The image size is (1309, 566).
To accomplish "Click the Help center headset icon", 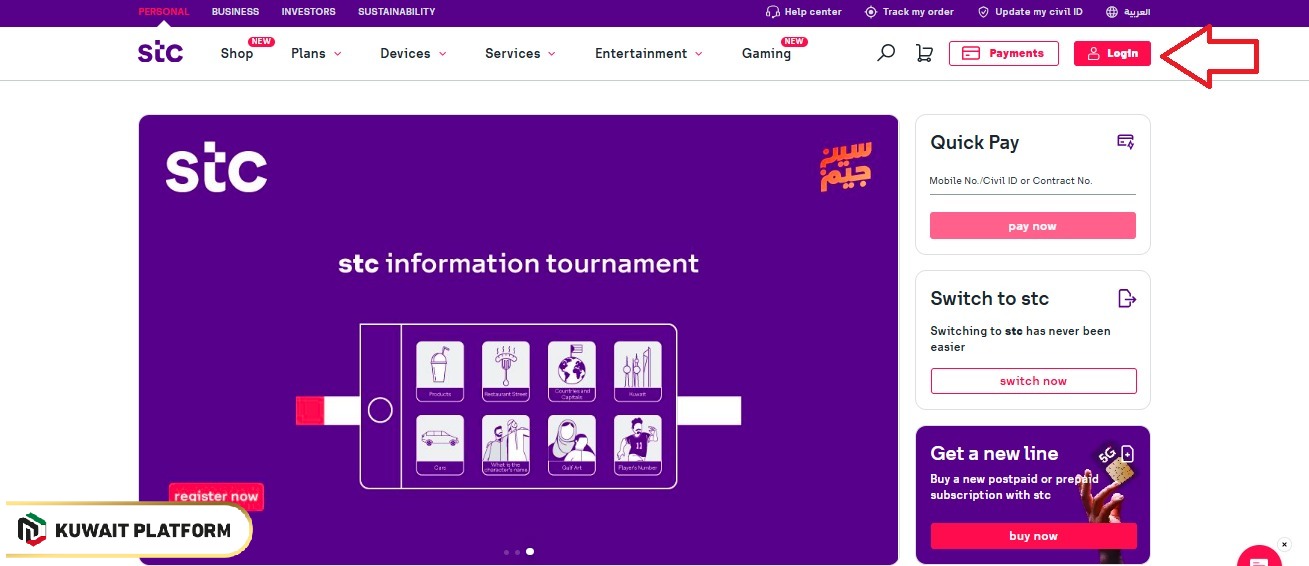I will (x=772, y=12).
